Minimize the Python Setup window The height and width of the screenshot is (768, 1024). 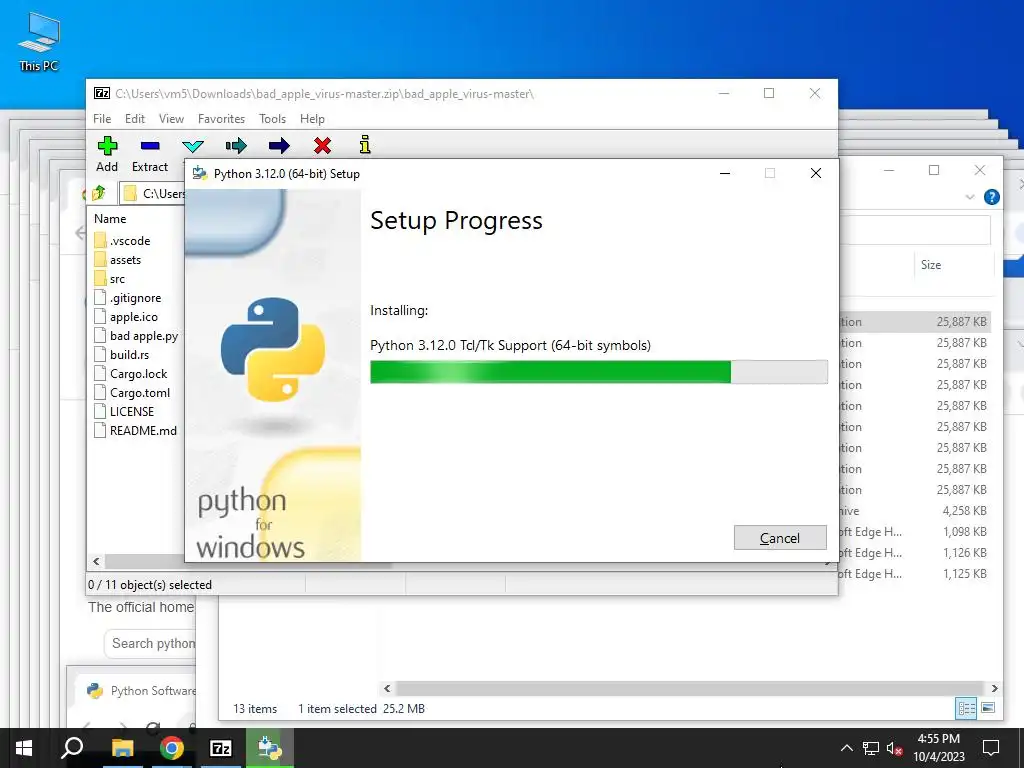pos(725,173)
